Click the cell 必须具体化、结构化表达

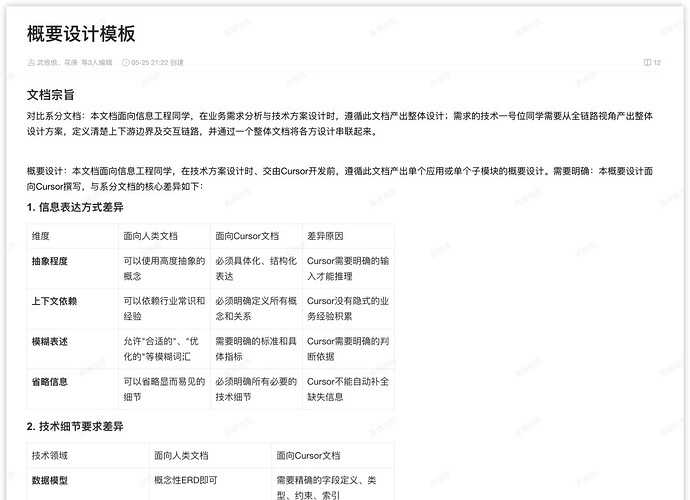[x=257, y=268]
